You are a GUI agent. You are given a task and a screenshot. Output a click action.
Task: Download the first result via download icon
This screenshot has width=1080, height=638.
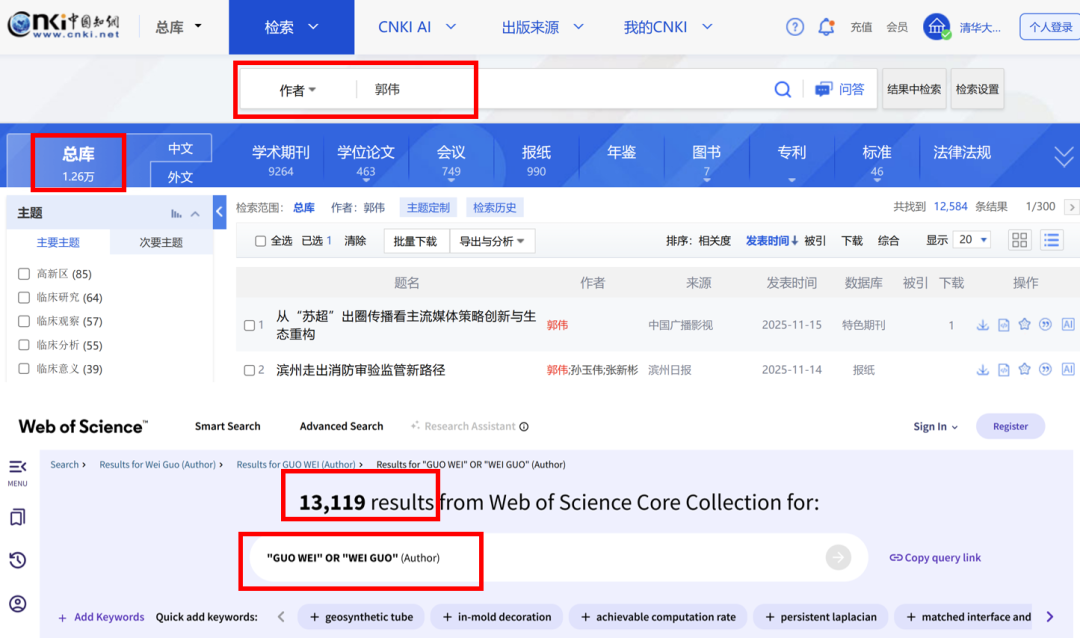[983, 325]
